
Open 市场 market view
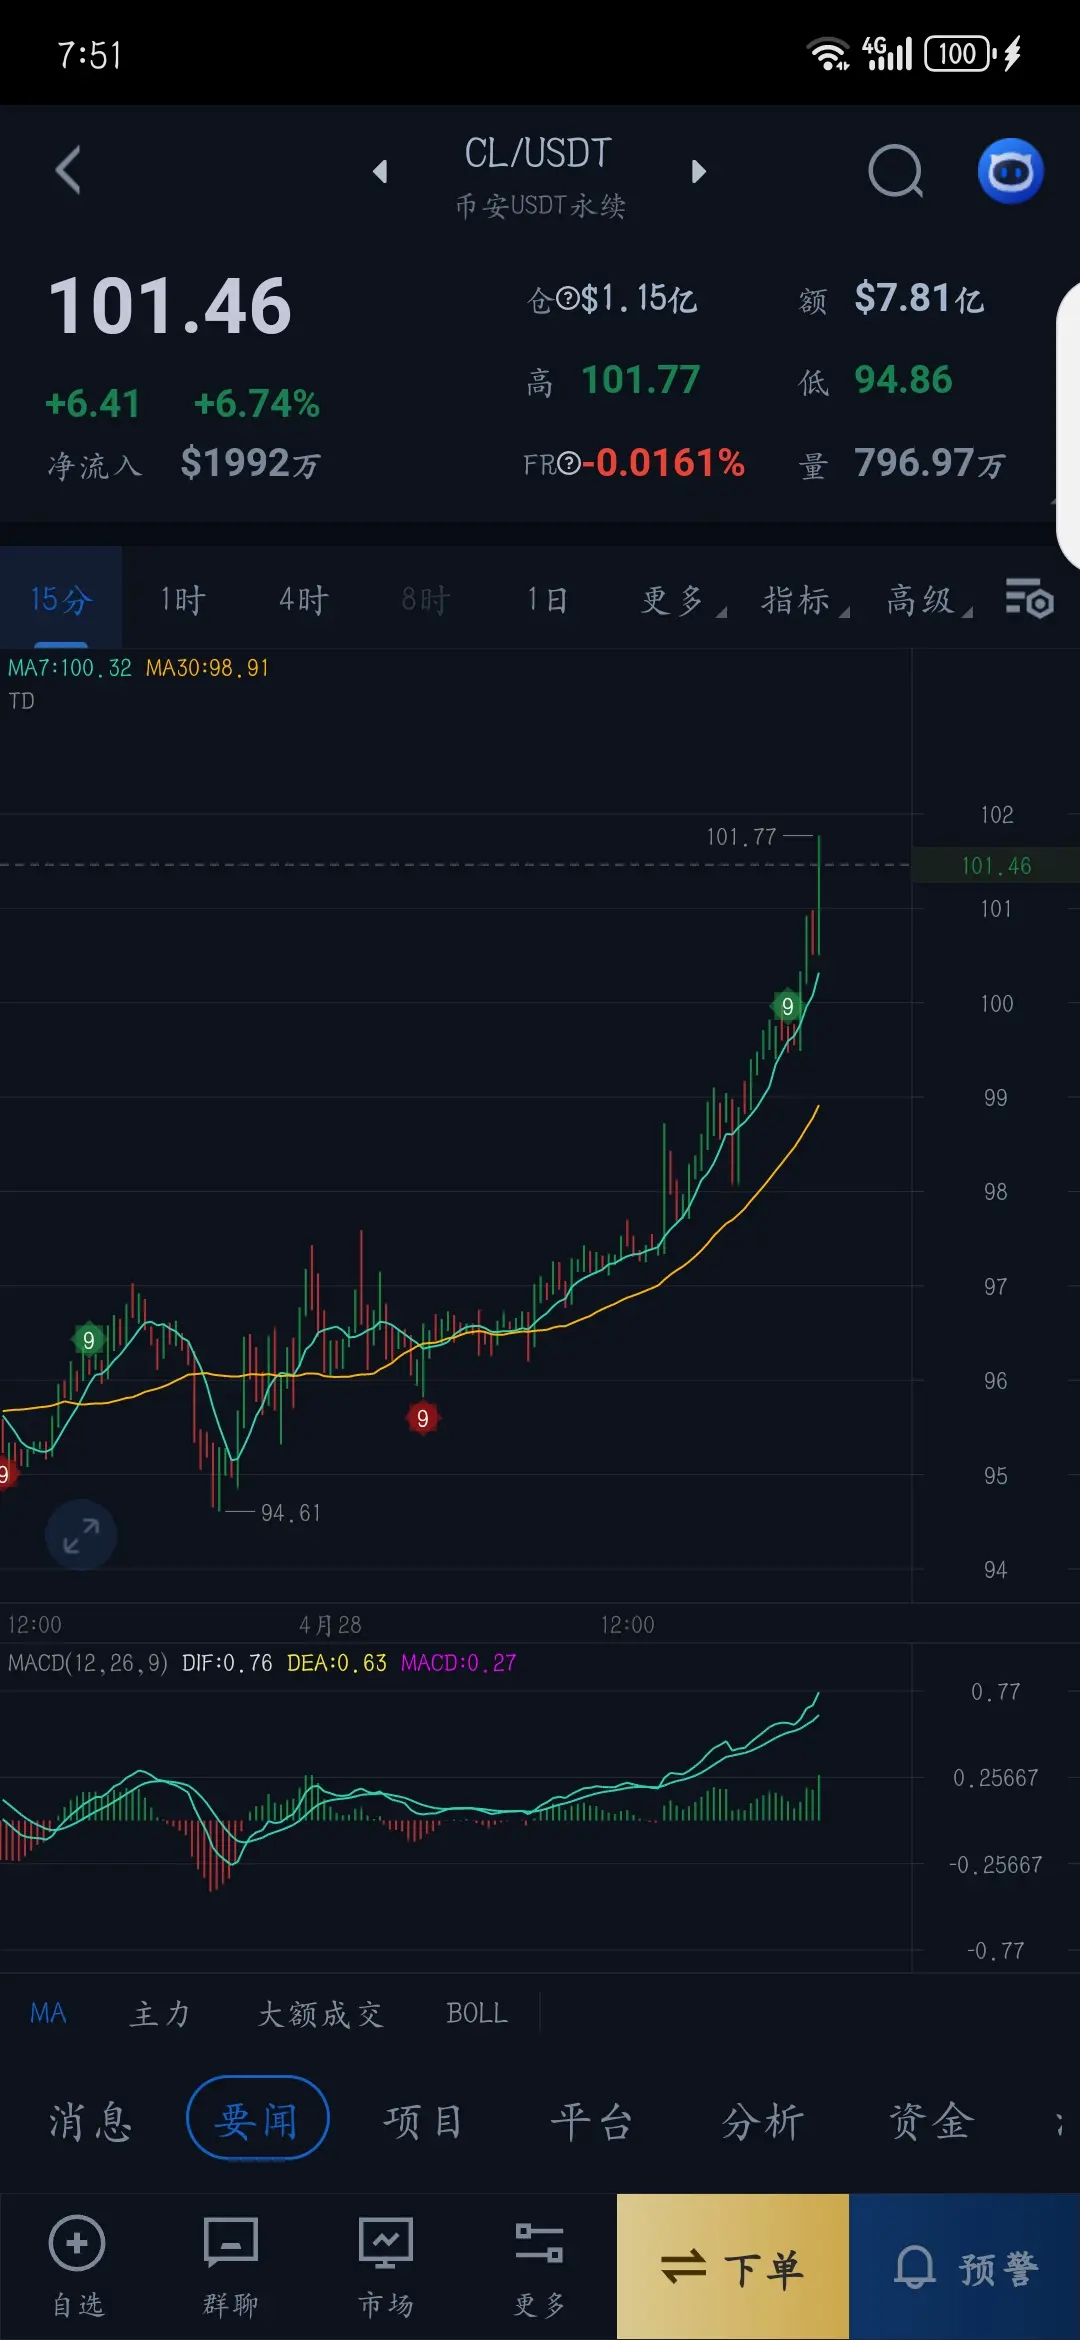click(386, 2267)
